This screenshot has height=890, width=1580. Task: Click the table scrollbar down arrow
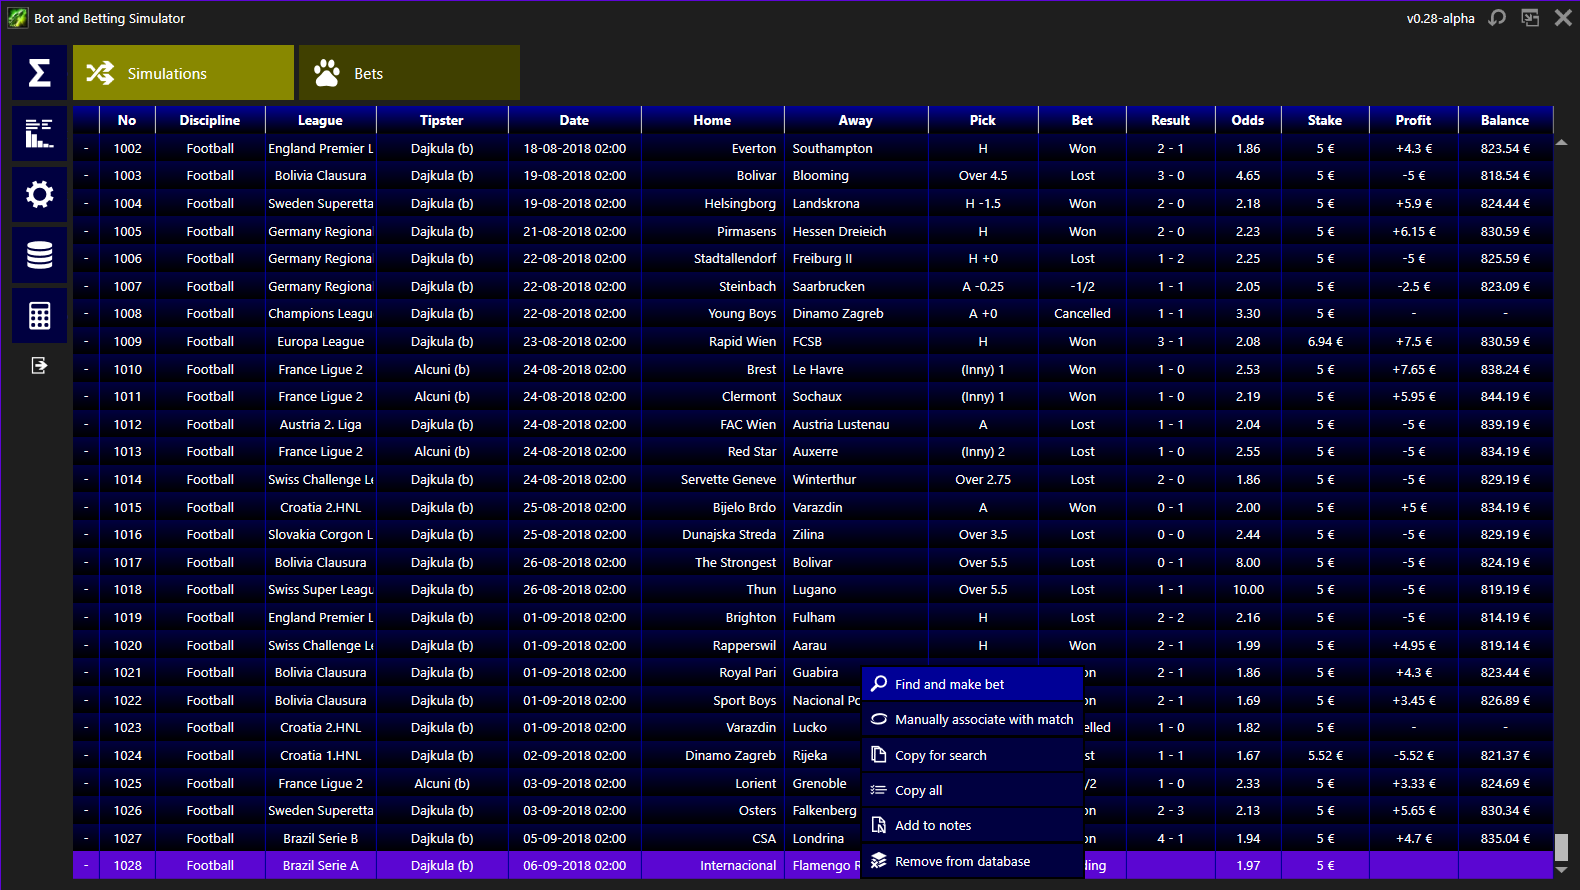pos(1561,871)
